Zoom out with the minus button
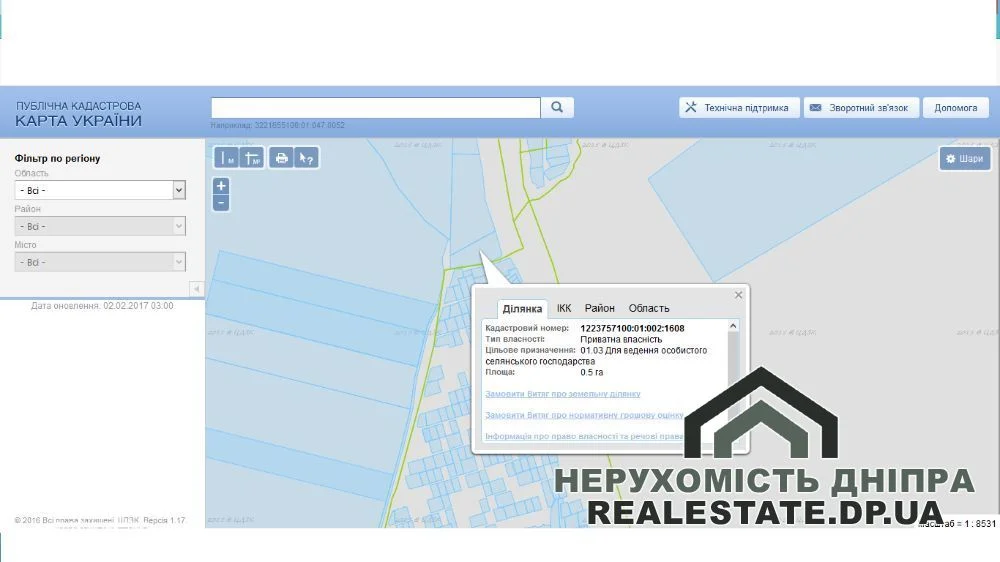The width and height of the screenshot is (1000, 562). point(221,203)
